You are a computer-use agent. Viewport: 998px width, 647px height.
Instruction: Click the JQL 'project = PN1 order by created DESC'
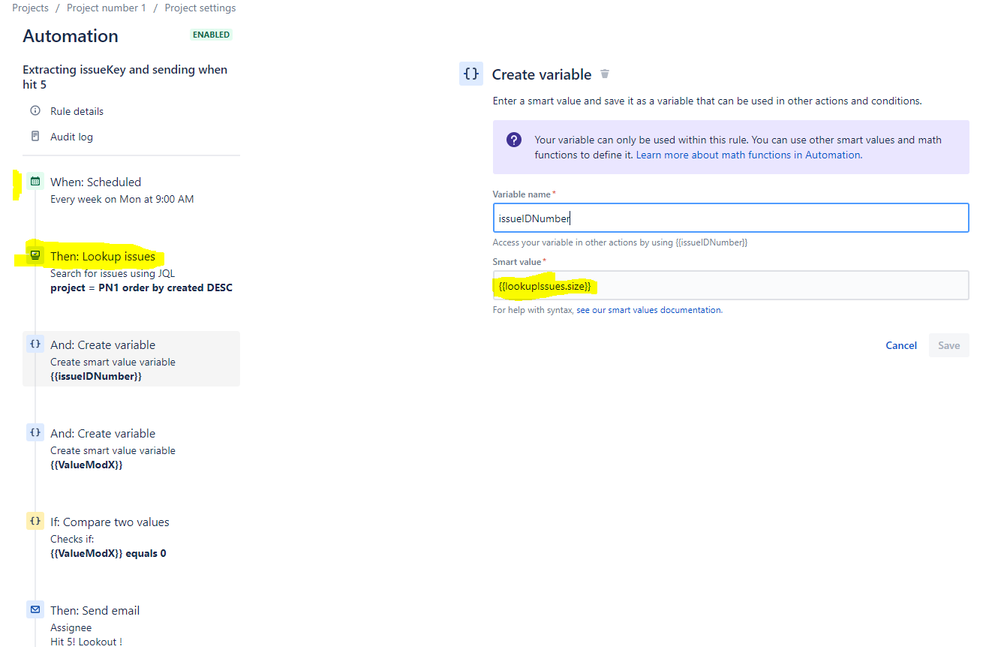pyautogui.click(x=141, y=288)
